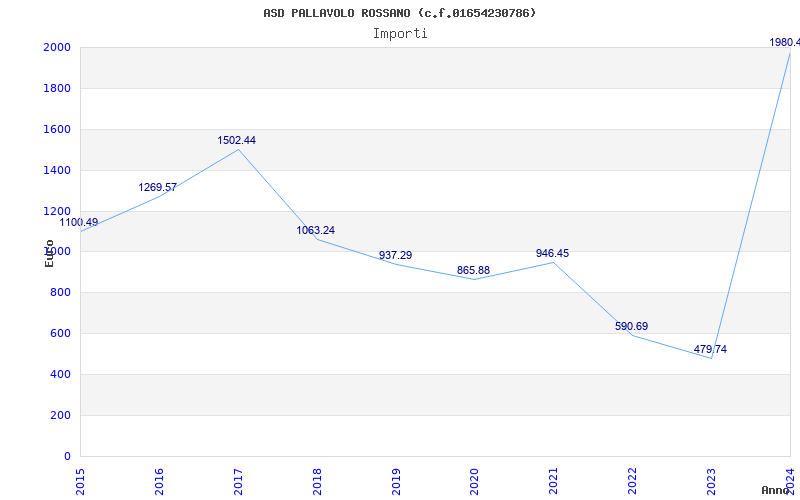Select the 1400 y-axis tick label
Viewport: 800px width, 500px height.
57,170
